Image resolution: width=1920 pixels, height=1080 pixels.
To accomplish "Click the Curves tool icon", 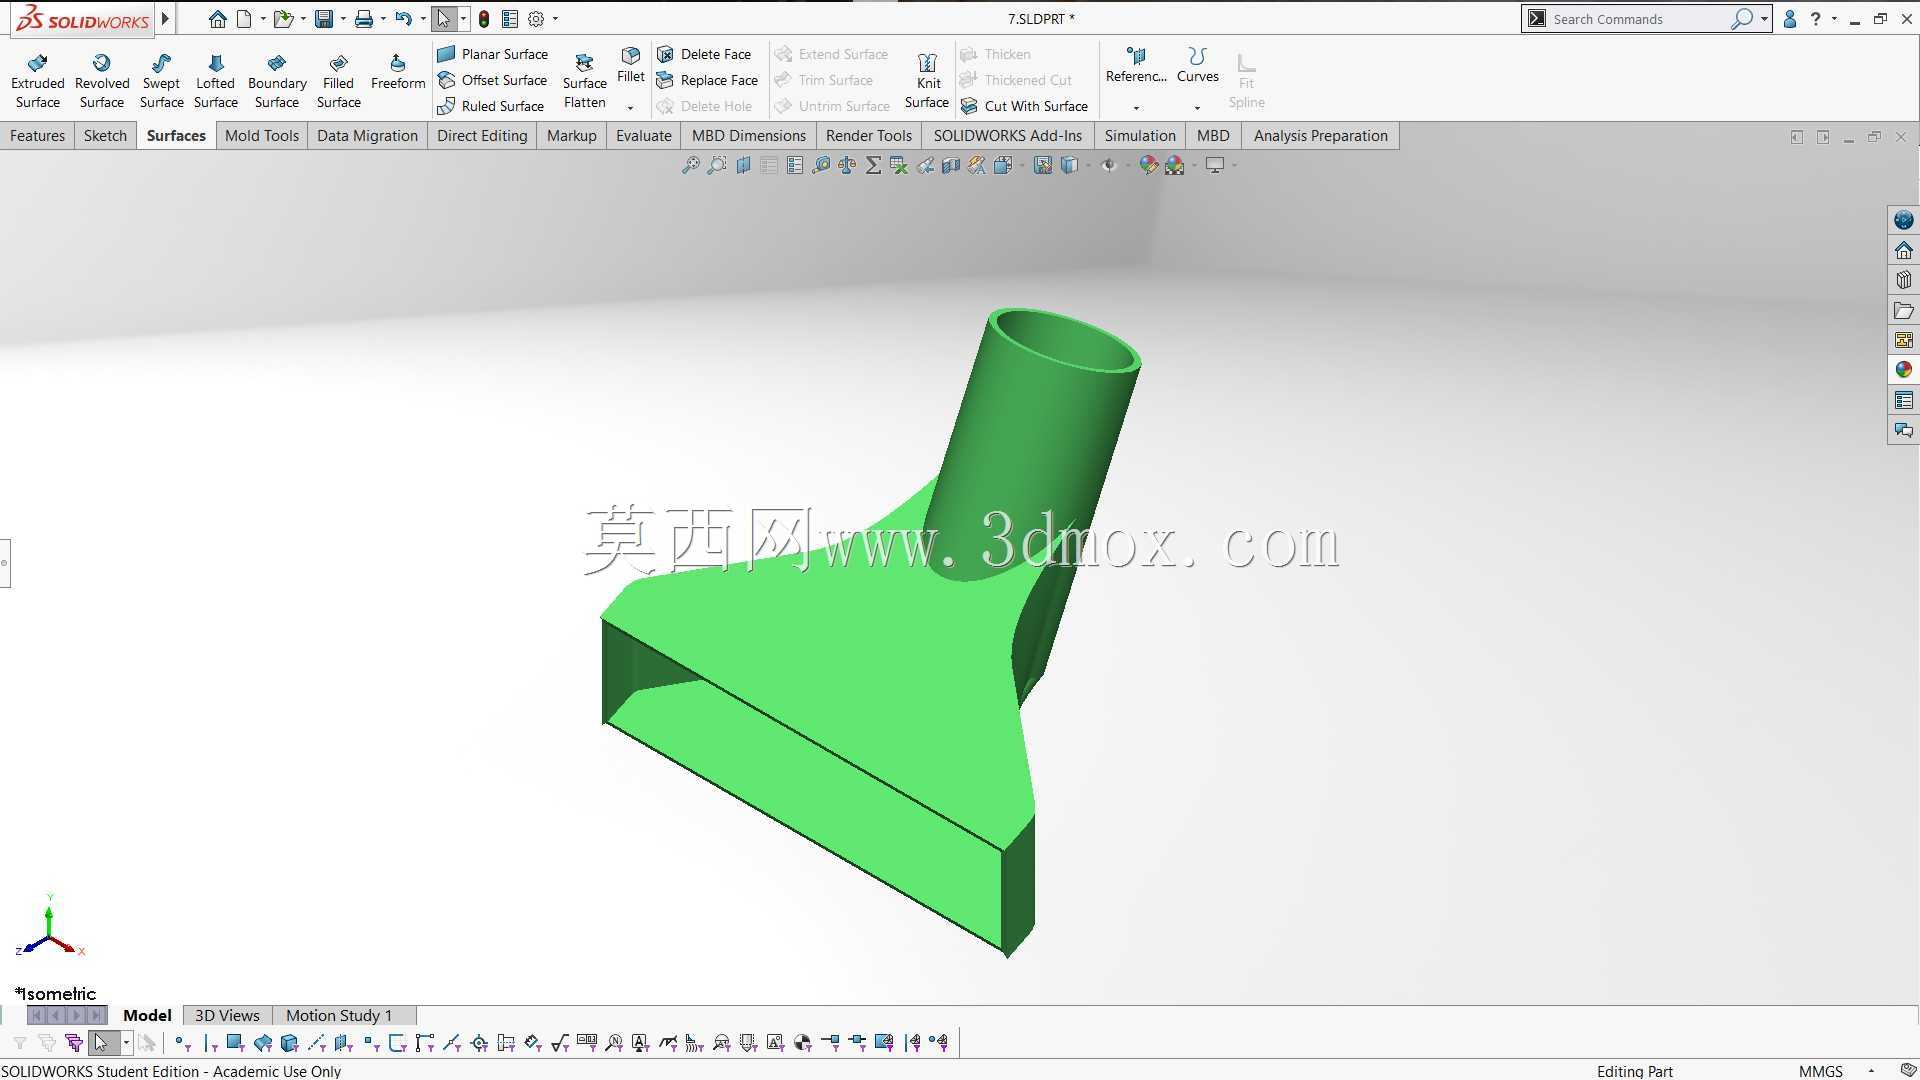I will click(1197, 56).
